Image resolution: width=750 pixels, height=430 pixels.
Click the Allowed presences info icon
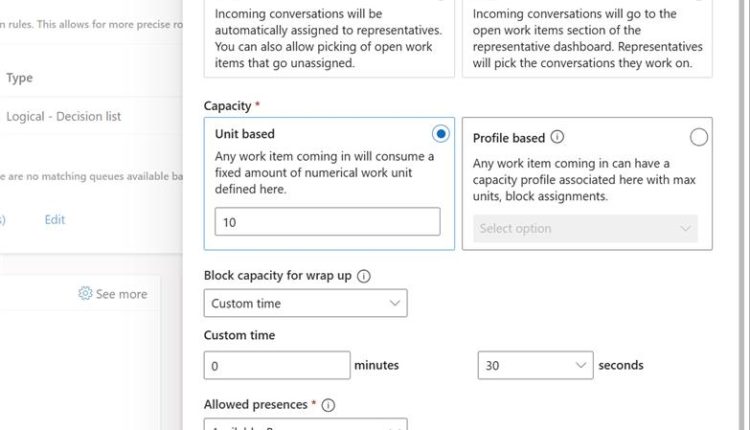coord(328,405)
